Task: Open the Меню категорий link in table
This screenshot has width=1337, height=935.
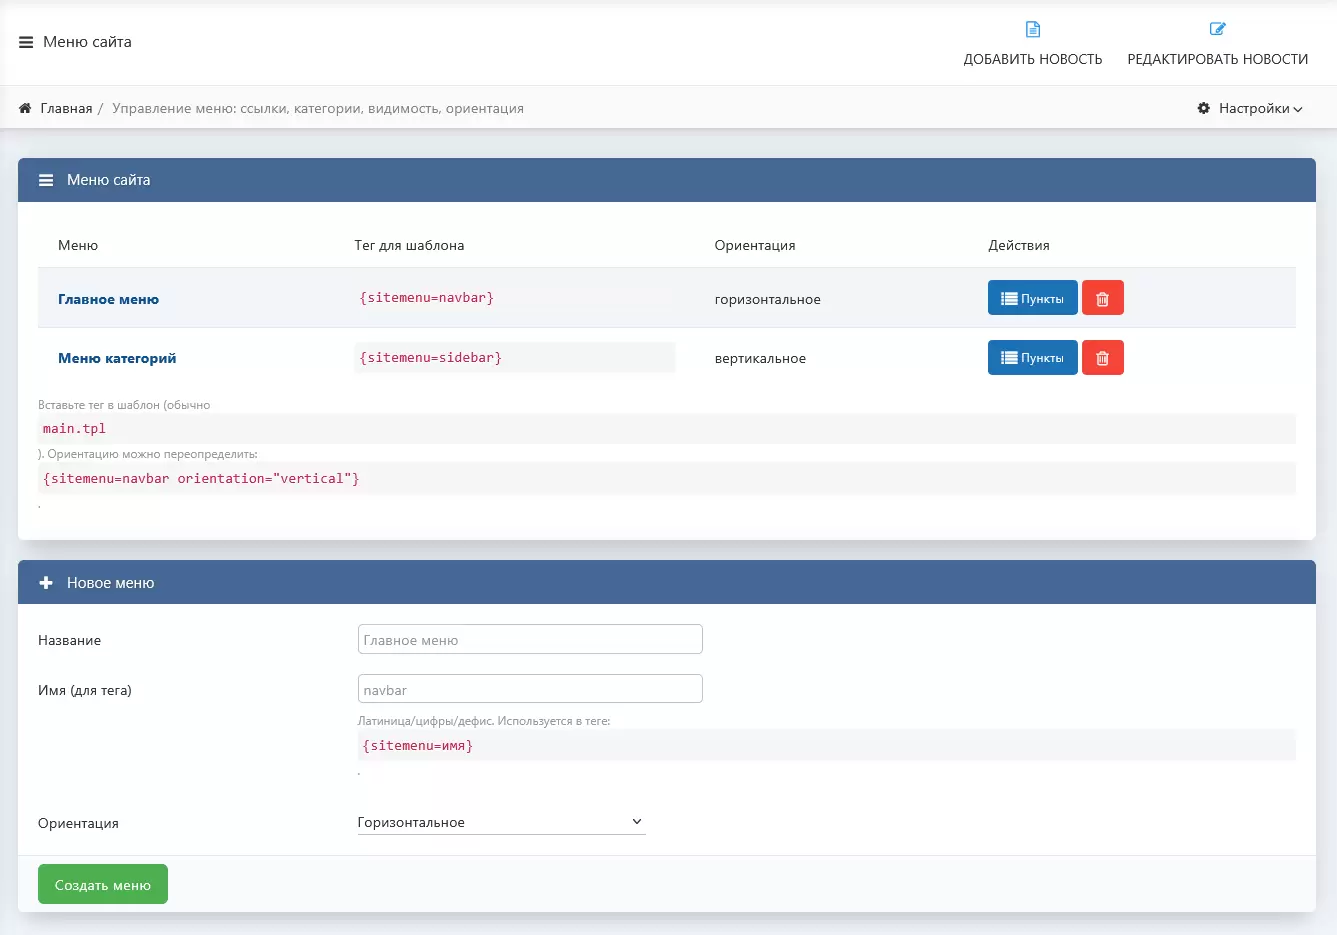Action: click(x=117, y=358)
